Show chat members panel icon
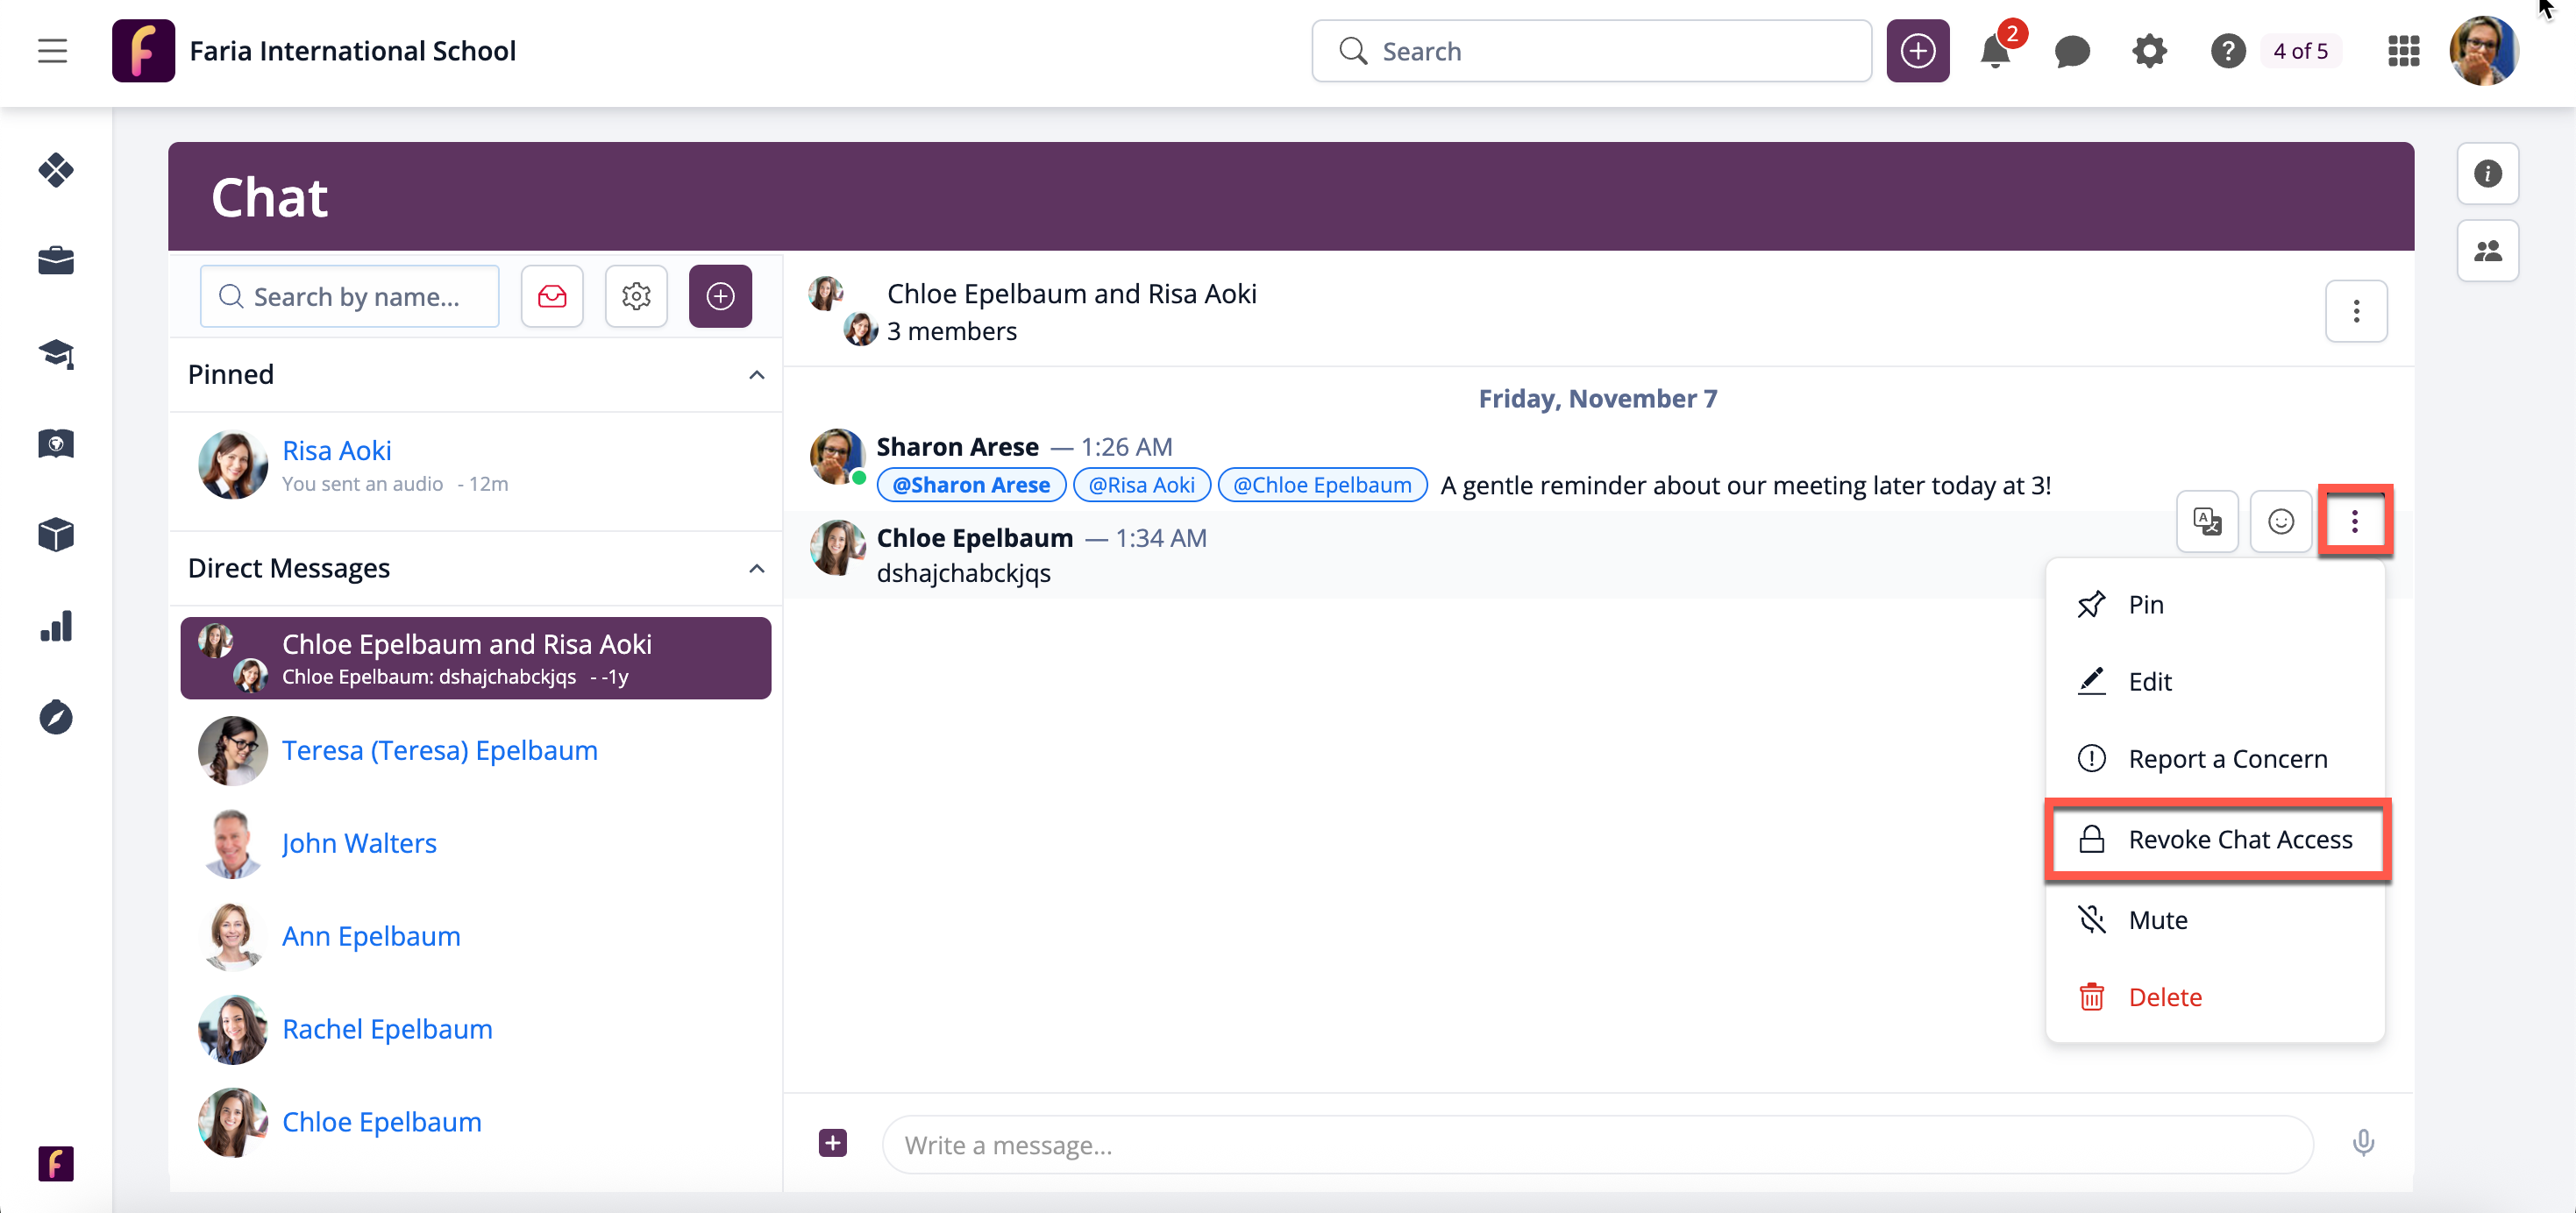 2487,251
